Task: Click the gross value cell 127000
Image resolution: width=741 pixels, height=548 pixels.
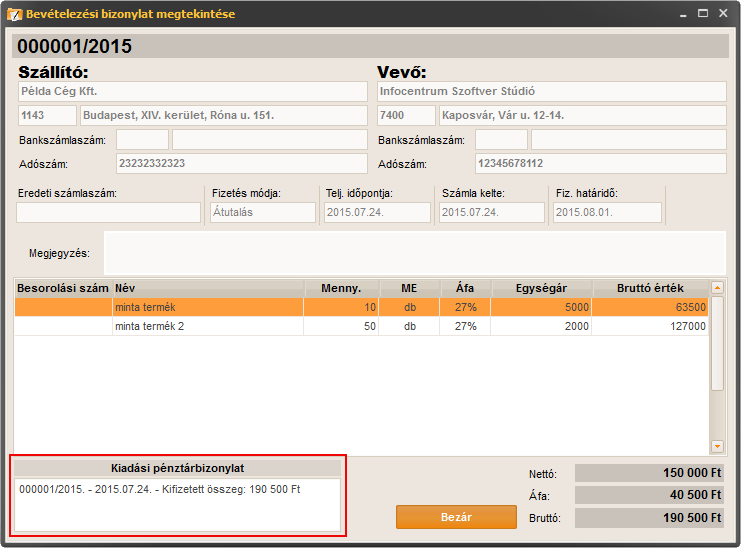Action: (x=650, y=326)
